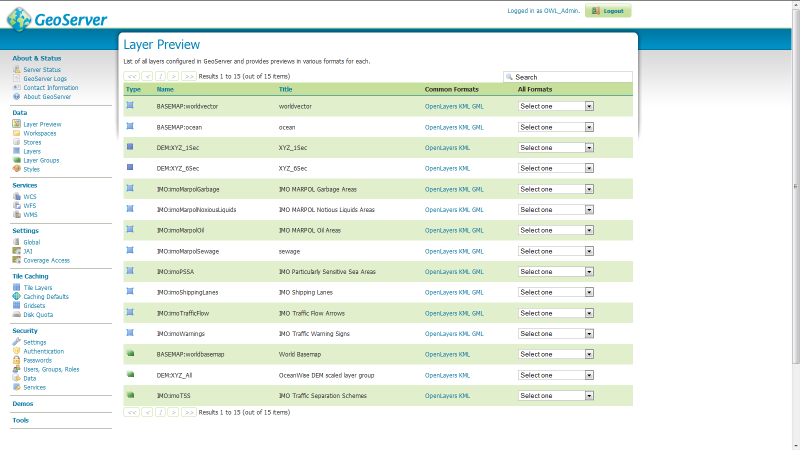
Task: Open the Demos menu section
Action: click(x=22, y=404)
